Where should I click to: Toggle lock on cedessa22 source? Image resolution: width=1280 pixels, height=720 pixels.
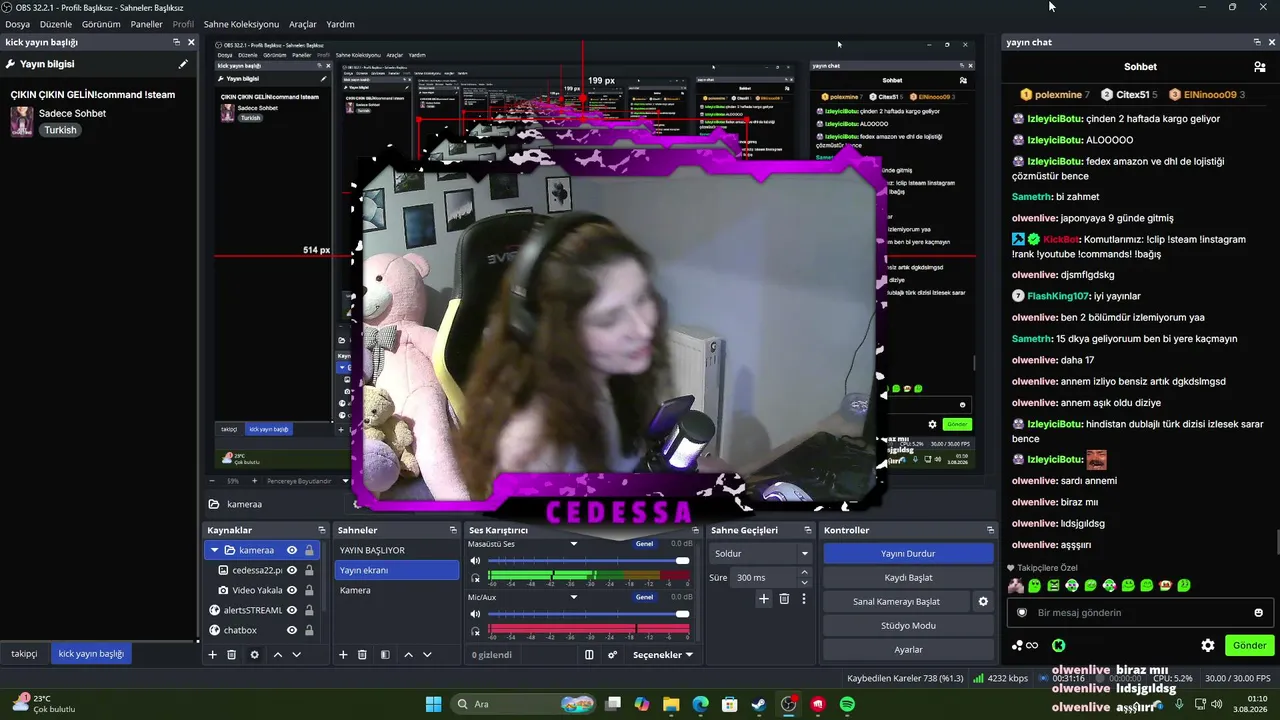pyautogui.click(x=309, y=570)
